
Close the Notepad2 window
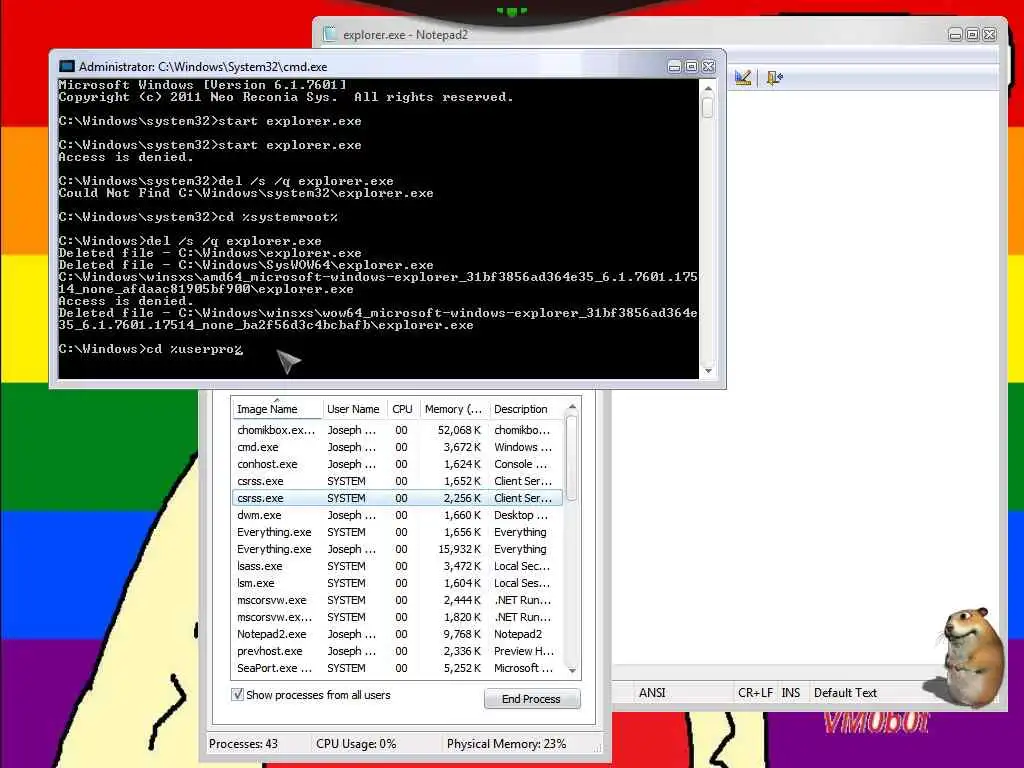(x=989, y=35)
